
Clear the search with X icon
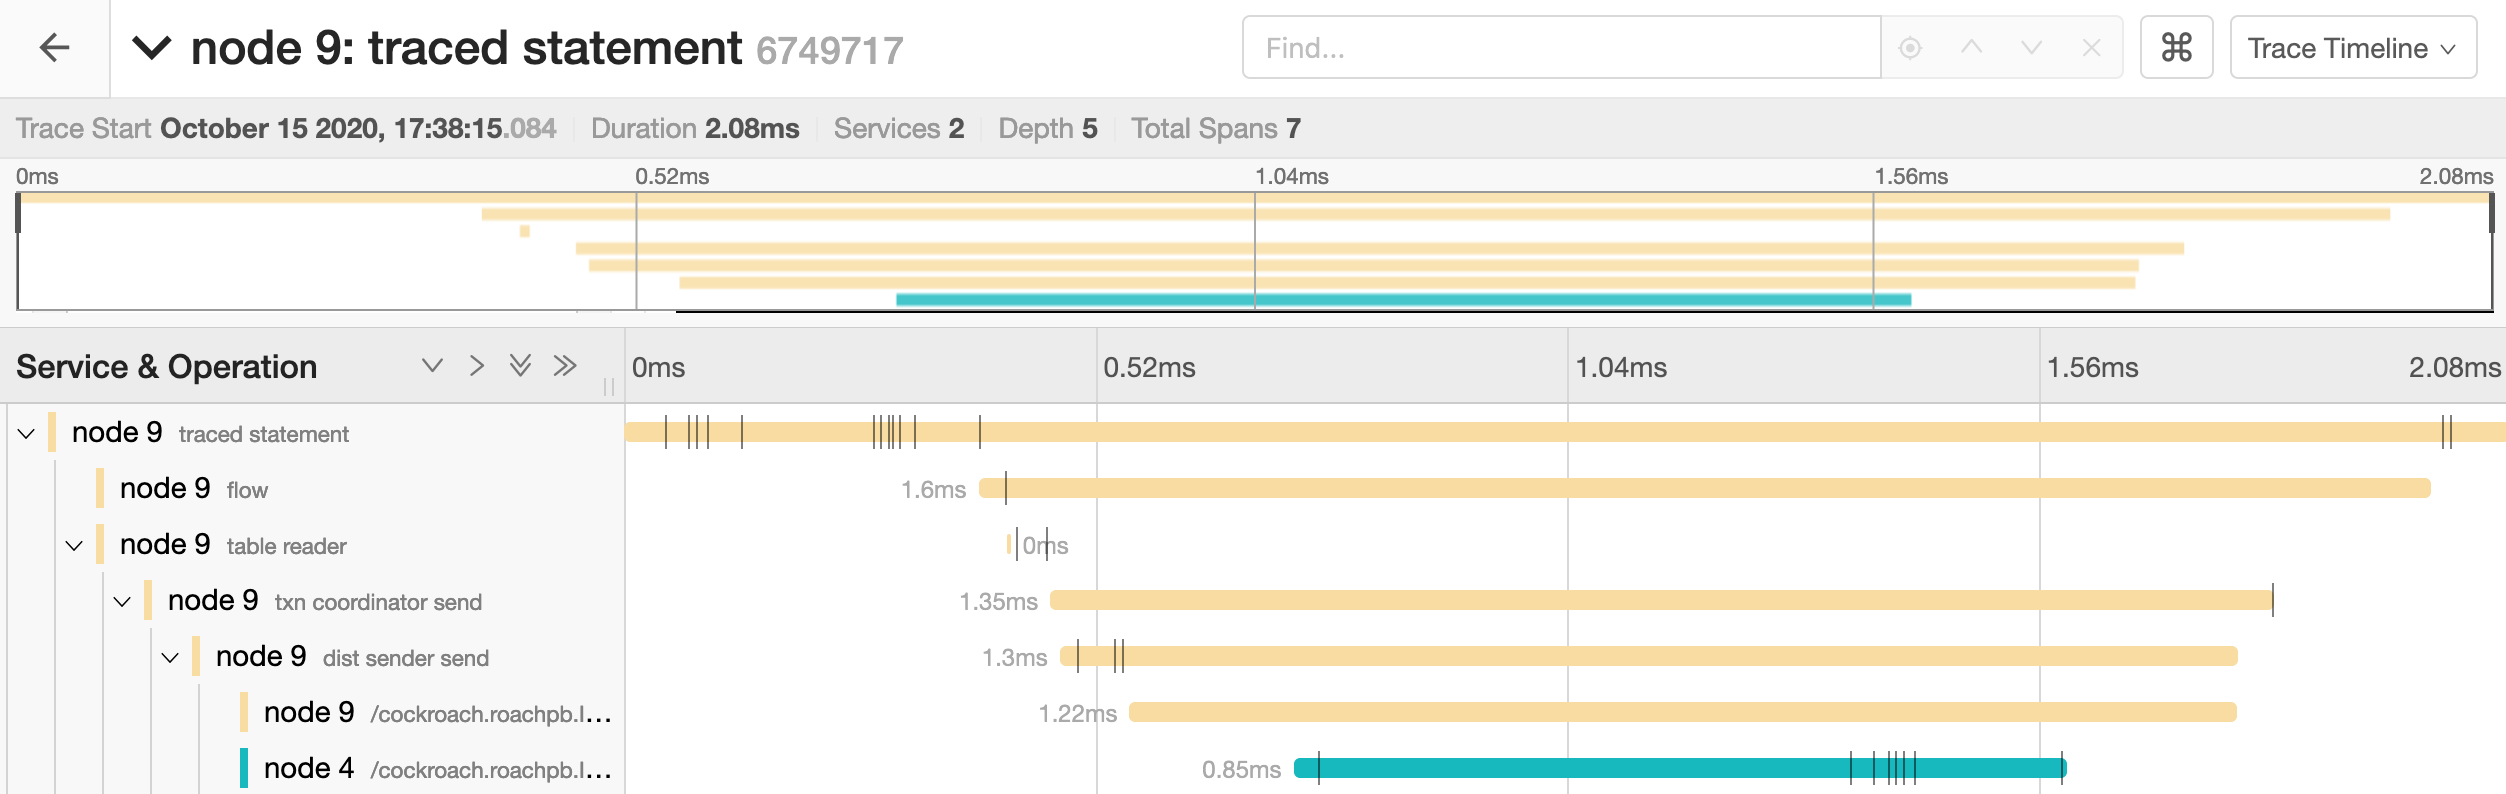[x=2091, y=48]
